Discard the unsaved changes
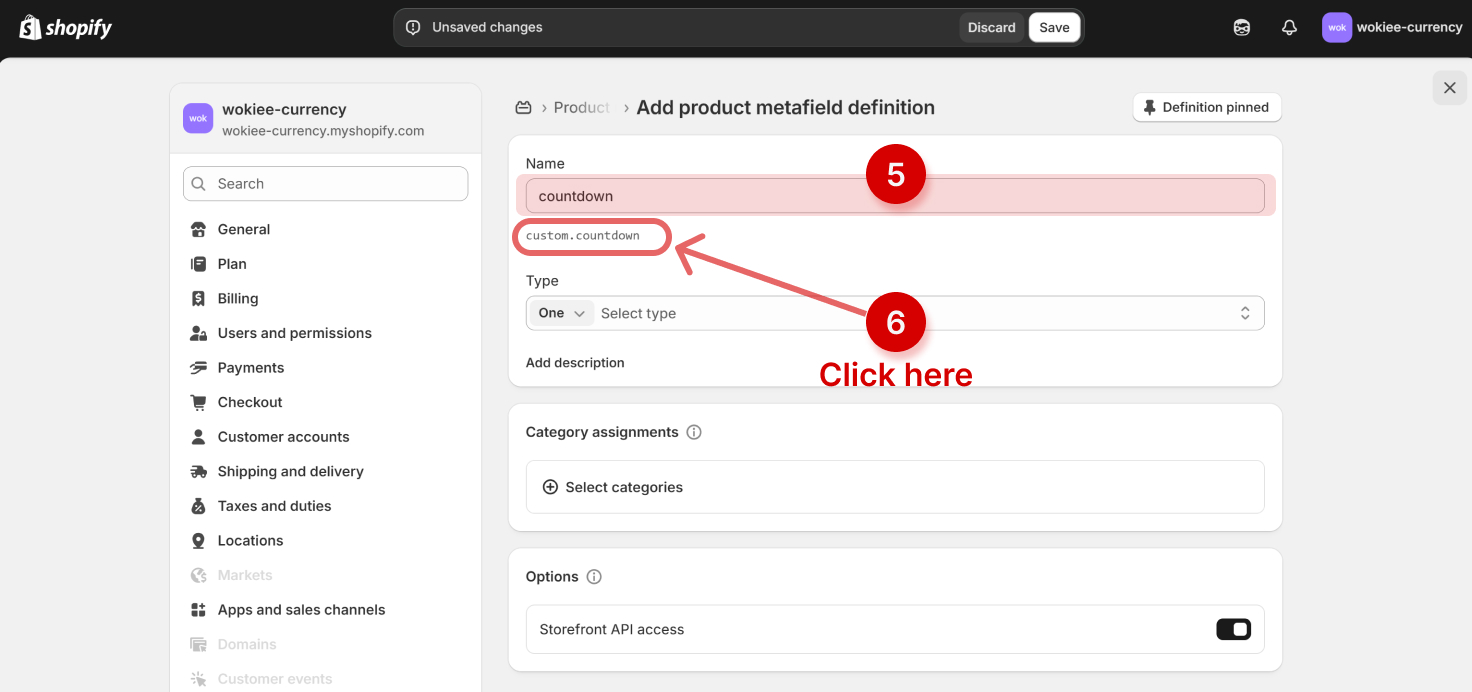 click(x=991, y=28)
